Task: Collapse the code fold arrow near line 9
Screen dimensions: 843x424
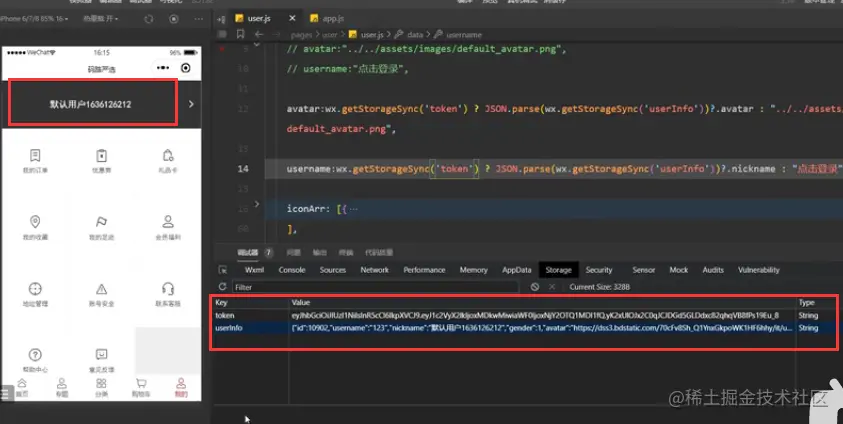Action: pyautogui.click(x=256, y=45)
